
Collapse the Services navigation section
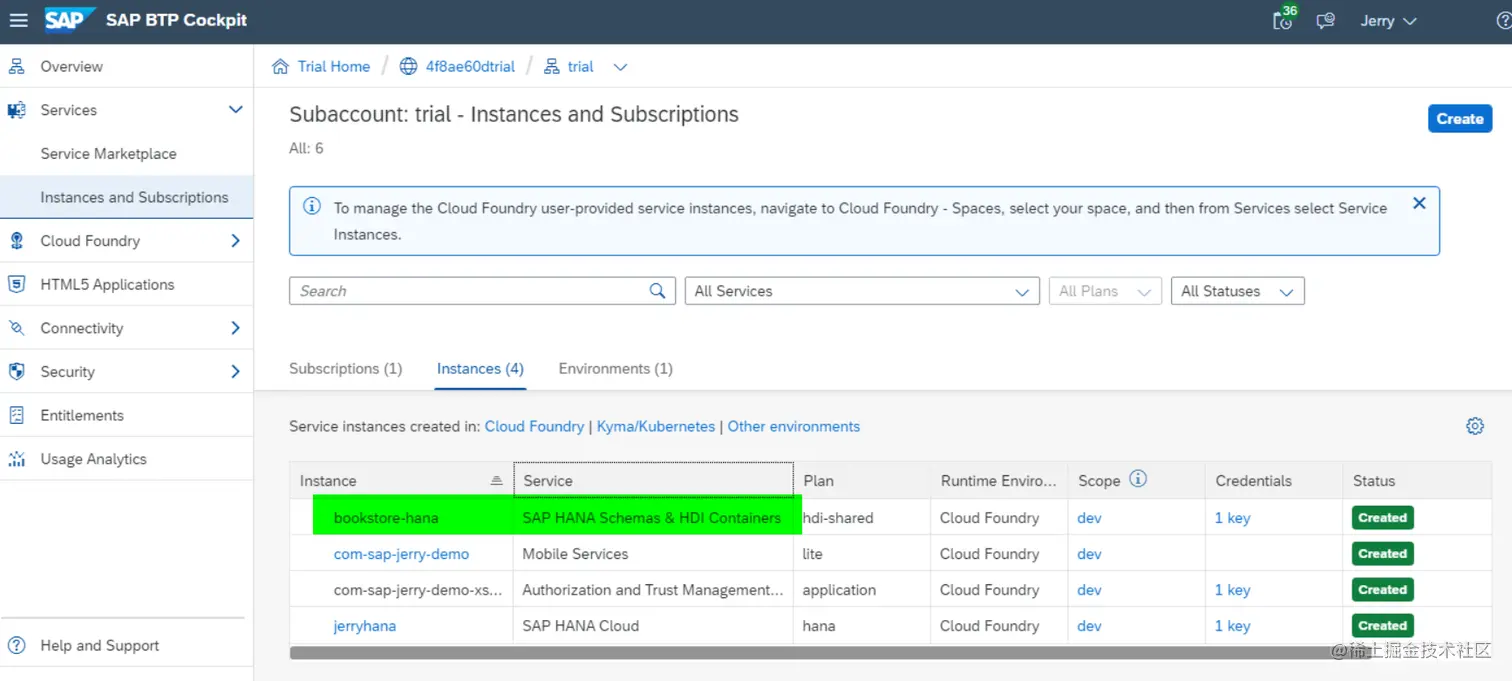[235, 110]
